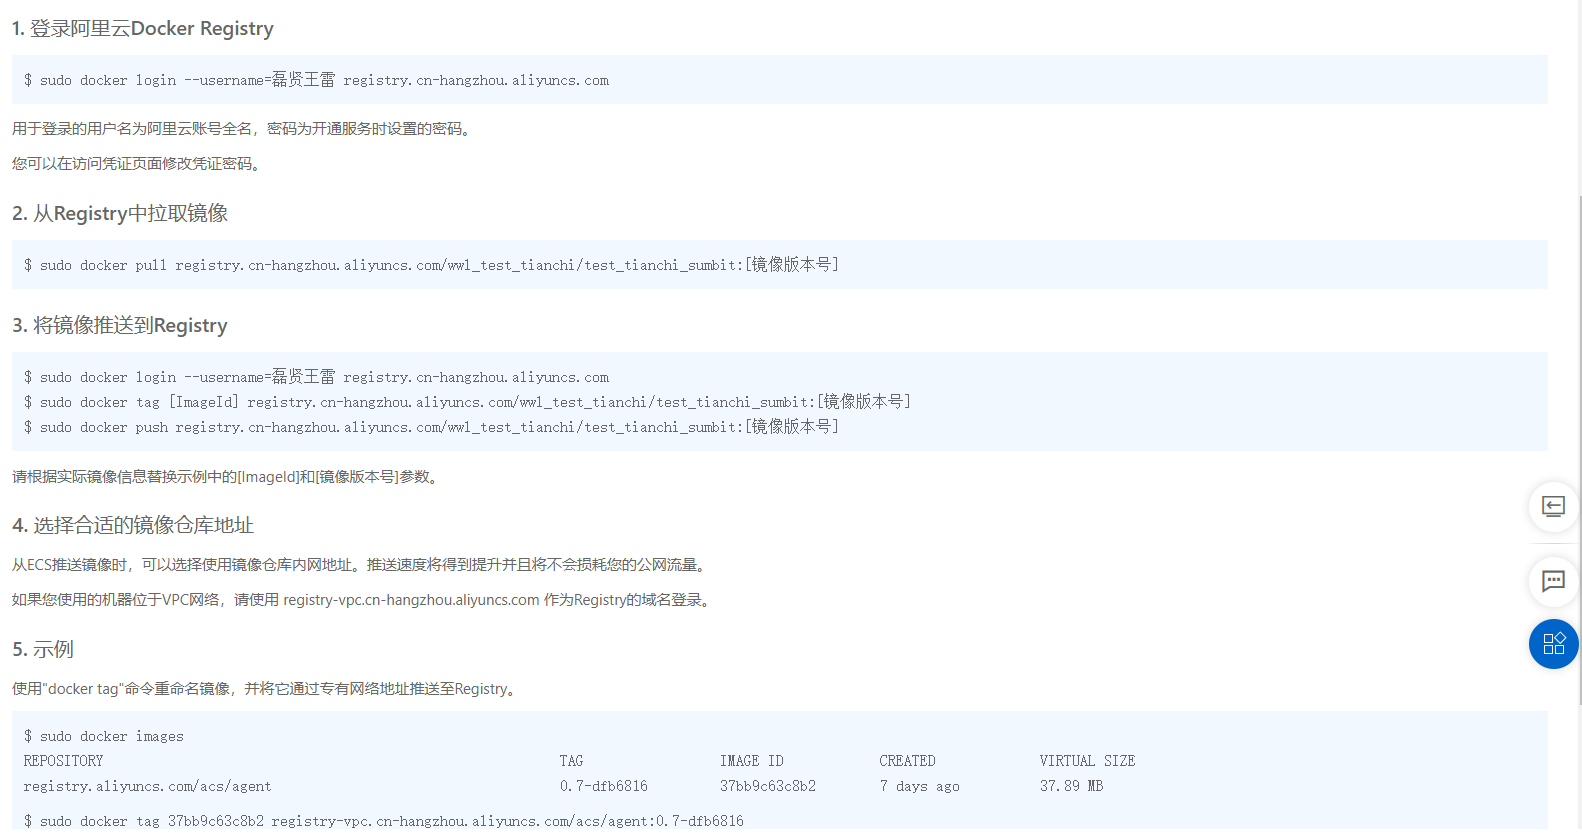Screen dimensions: 1582x835
Task: Click the docker pull command line
Action: (431, 265)
